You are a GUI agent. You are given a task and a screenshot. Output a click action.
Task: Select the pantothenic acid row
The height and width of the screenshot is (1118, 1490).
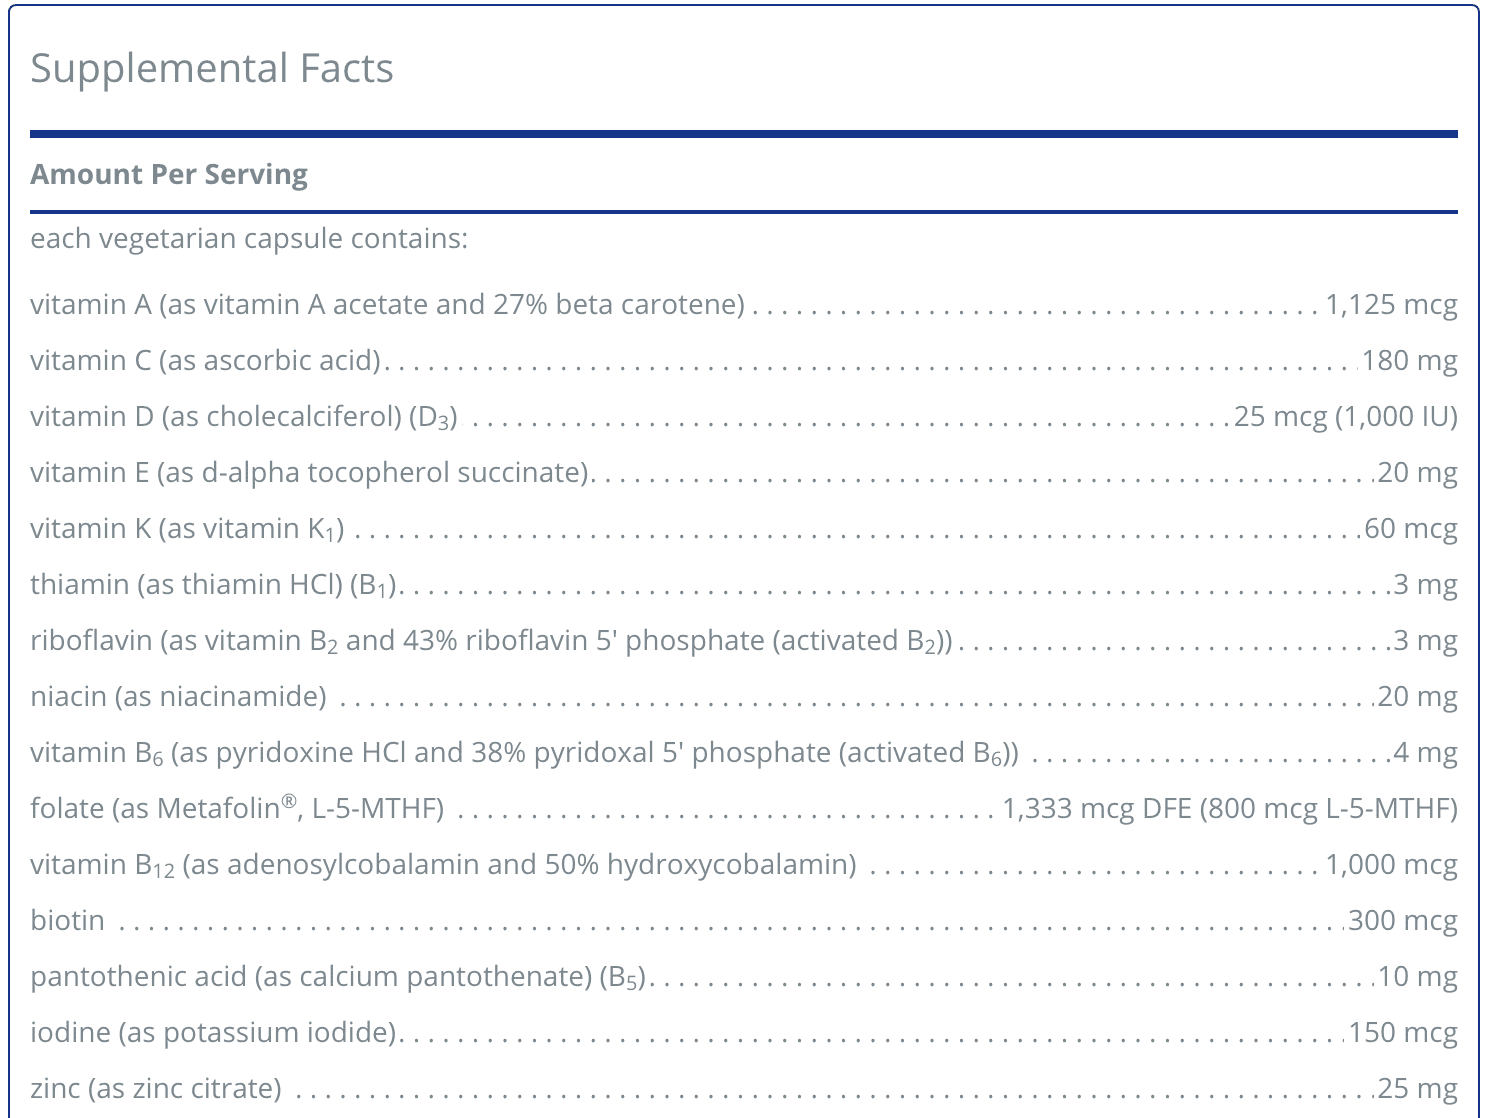[744, 976]
